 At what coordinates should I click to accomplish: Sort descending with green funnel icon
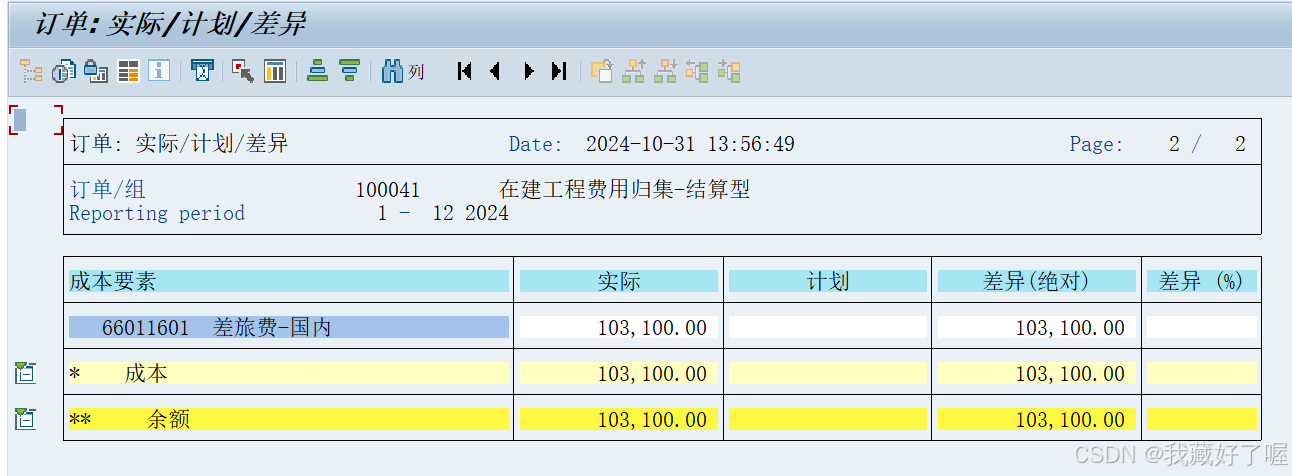click(349, 71)
